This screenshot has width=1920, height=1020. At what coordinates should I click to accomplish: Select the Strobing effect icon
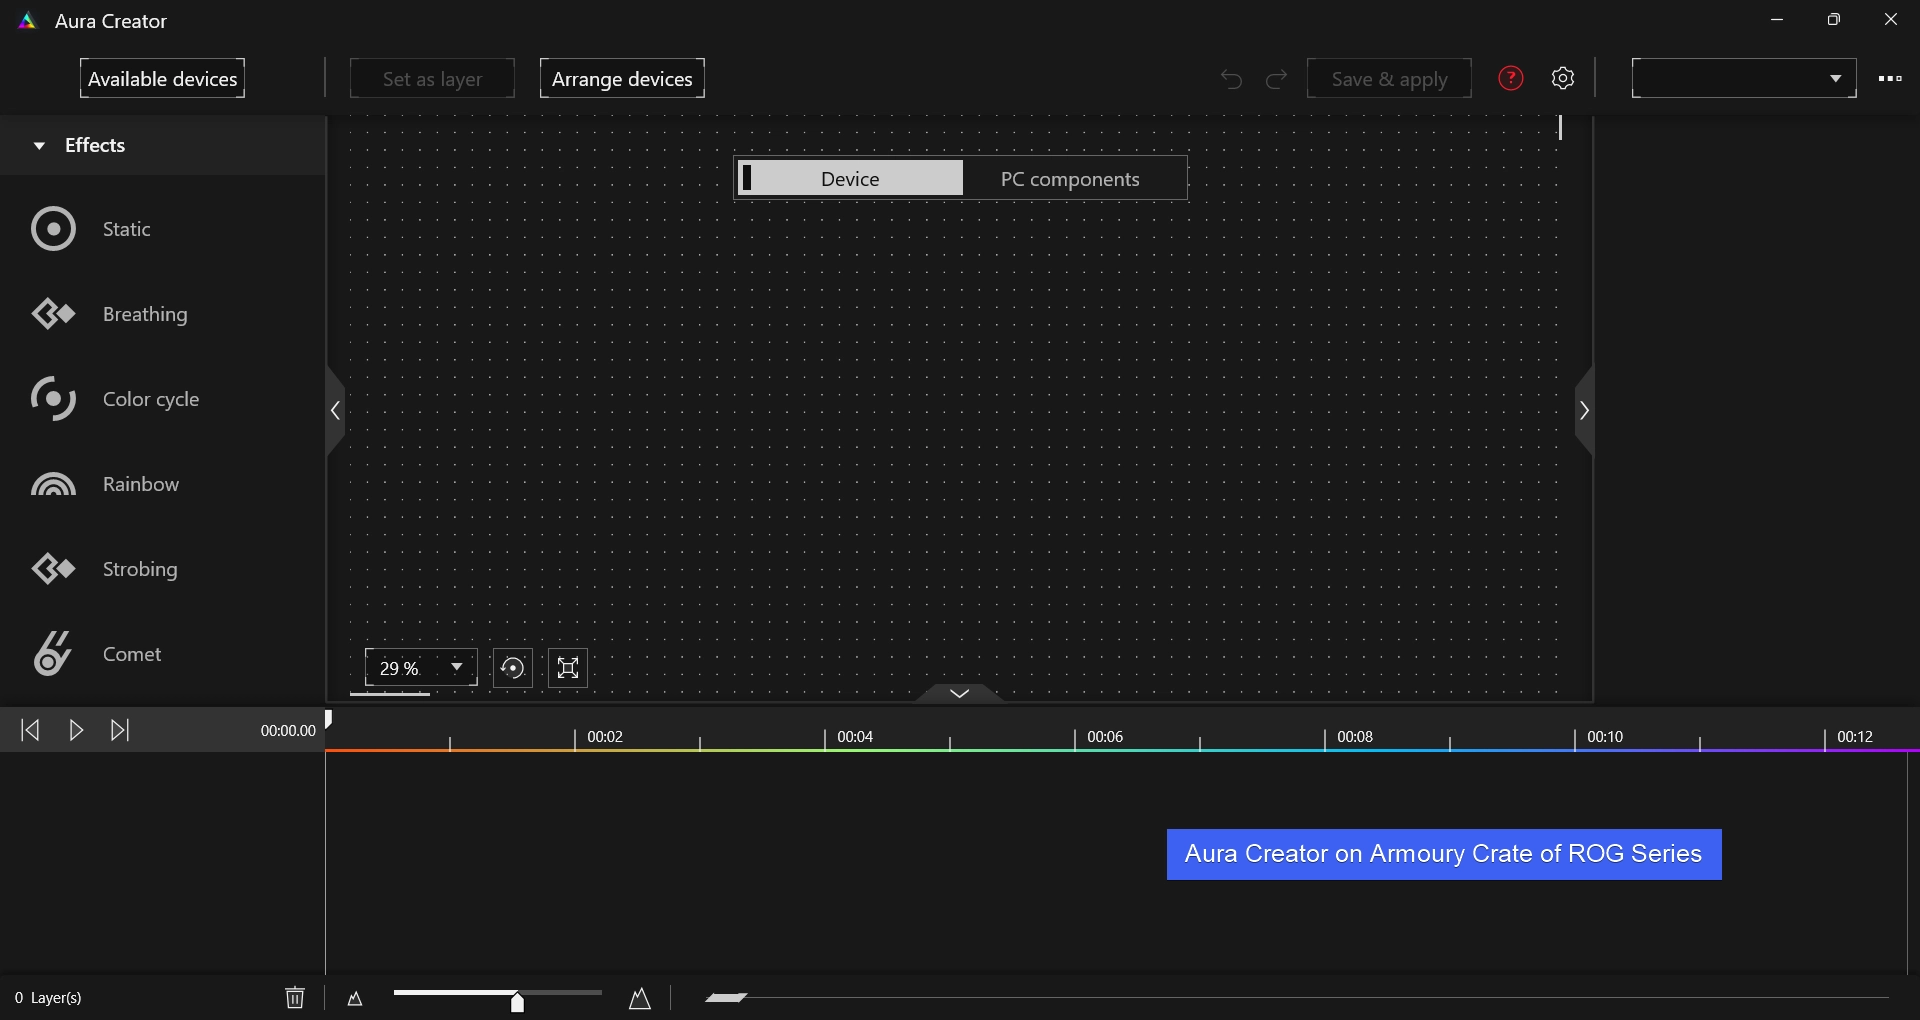tap(53, 569)
